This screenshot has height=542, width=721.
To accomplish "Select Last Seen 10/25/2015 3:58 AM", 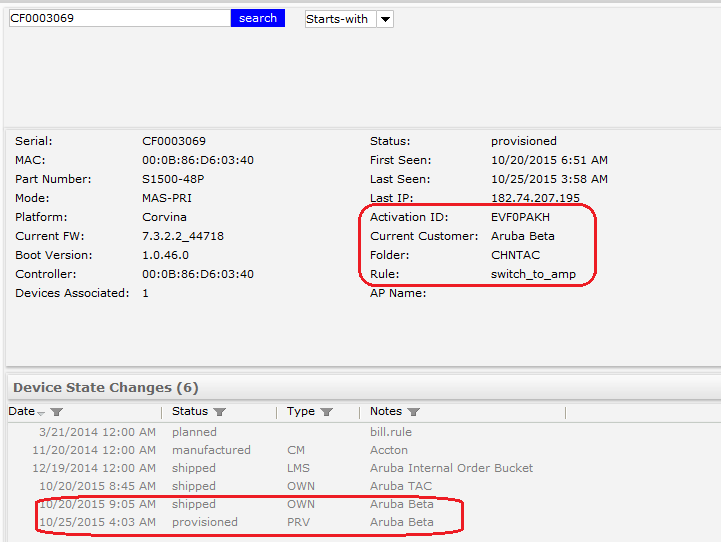I will (549, 179).
